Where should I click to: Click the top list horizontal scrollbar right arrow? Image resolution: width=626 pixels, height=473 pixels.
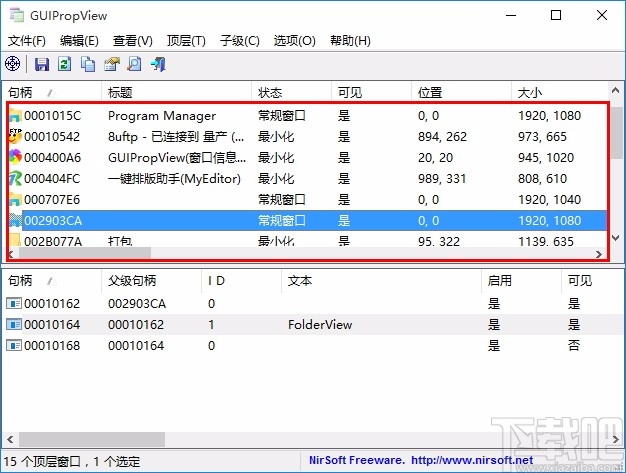(x=598, y=254)
